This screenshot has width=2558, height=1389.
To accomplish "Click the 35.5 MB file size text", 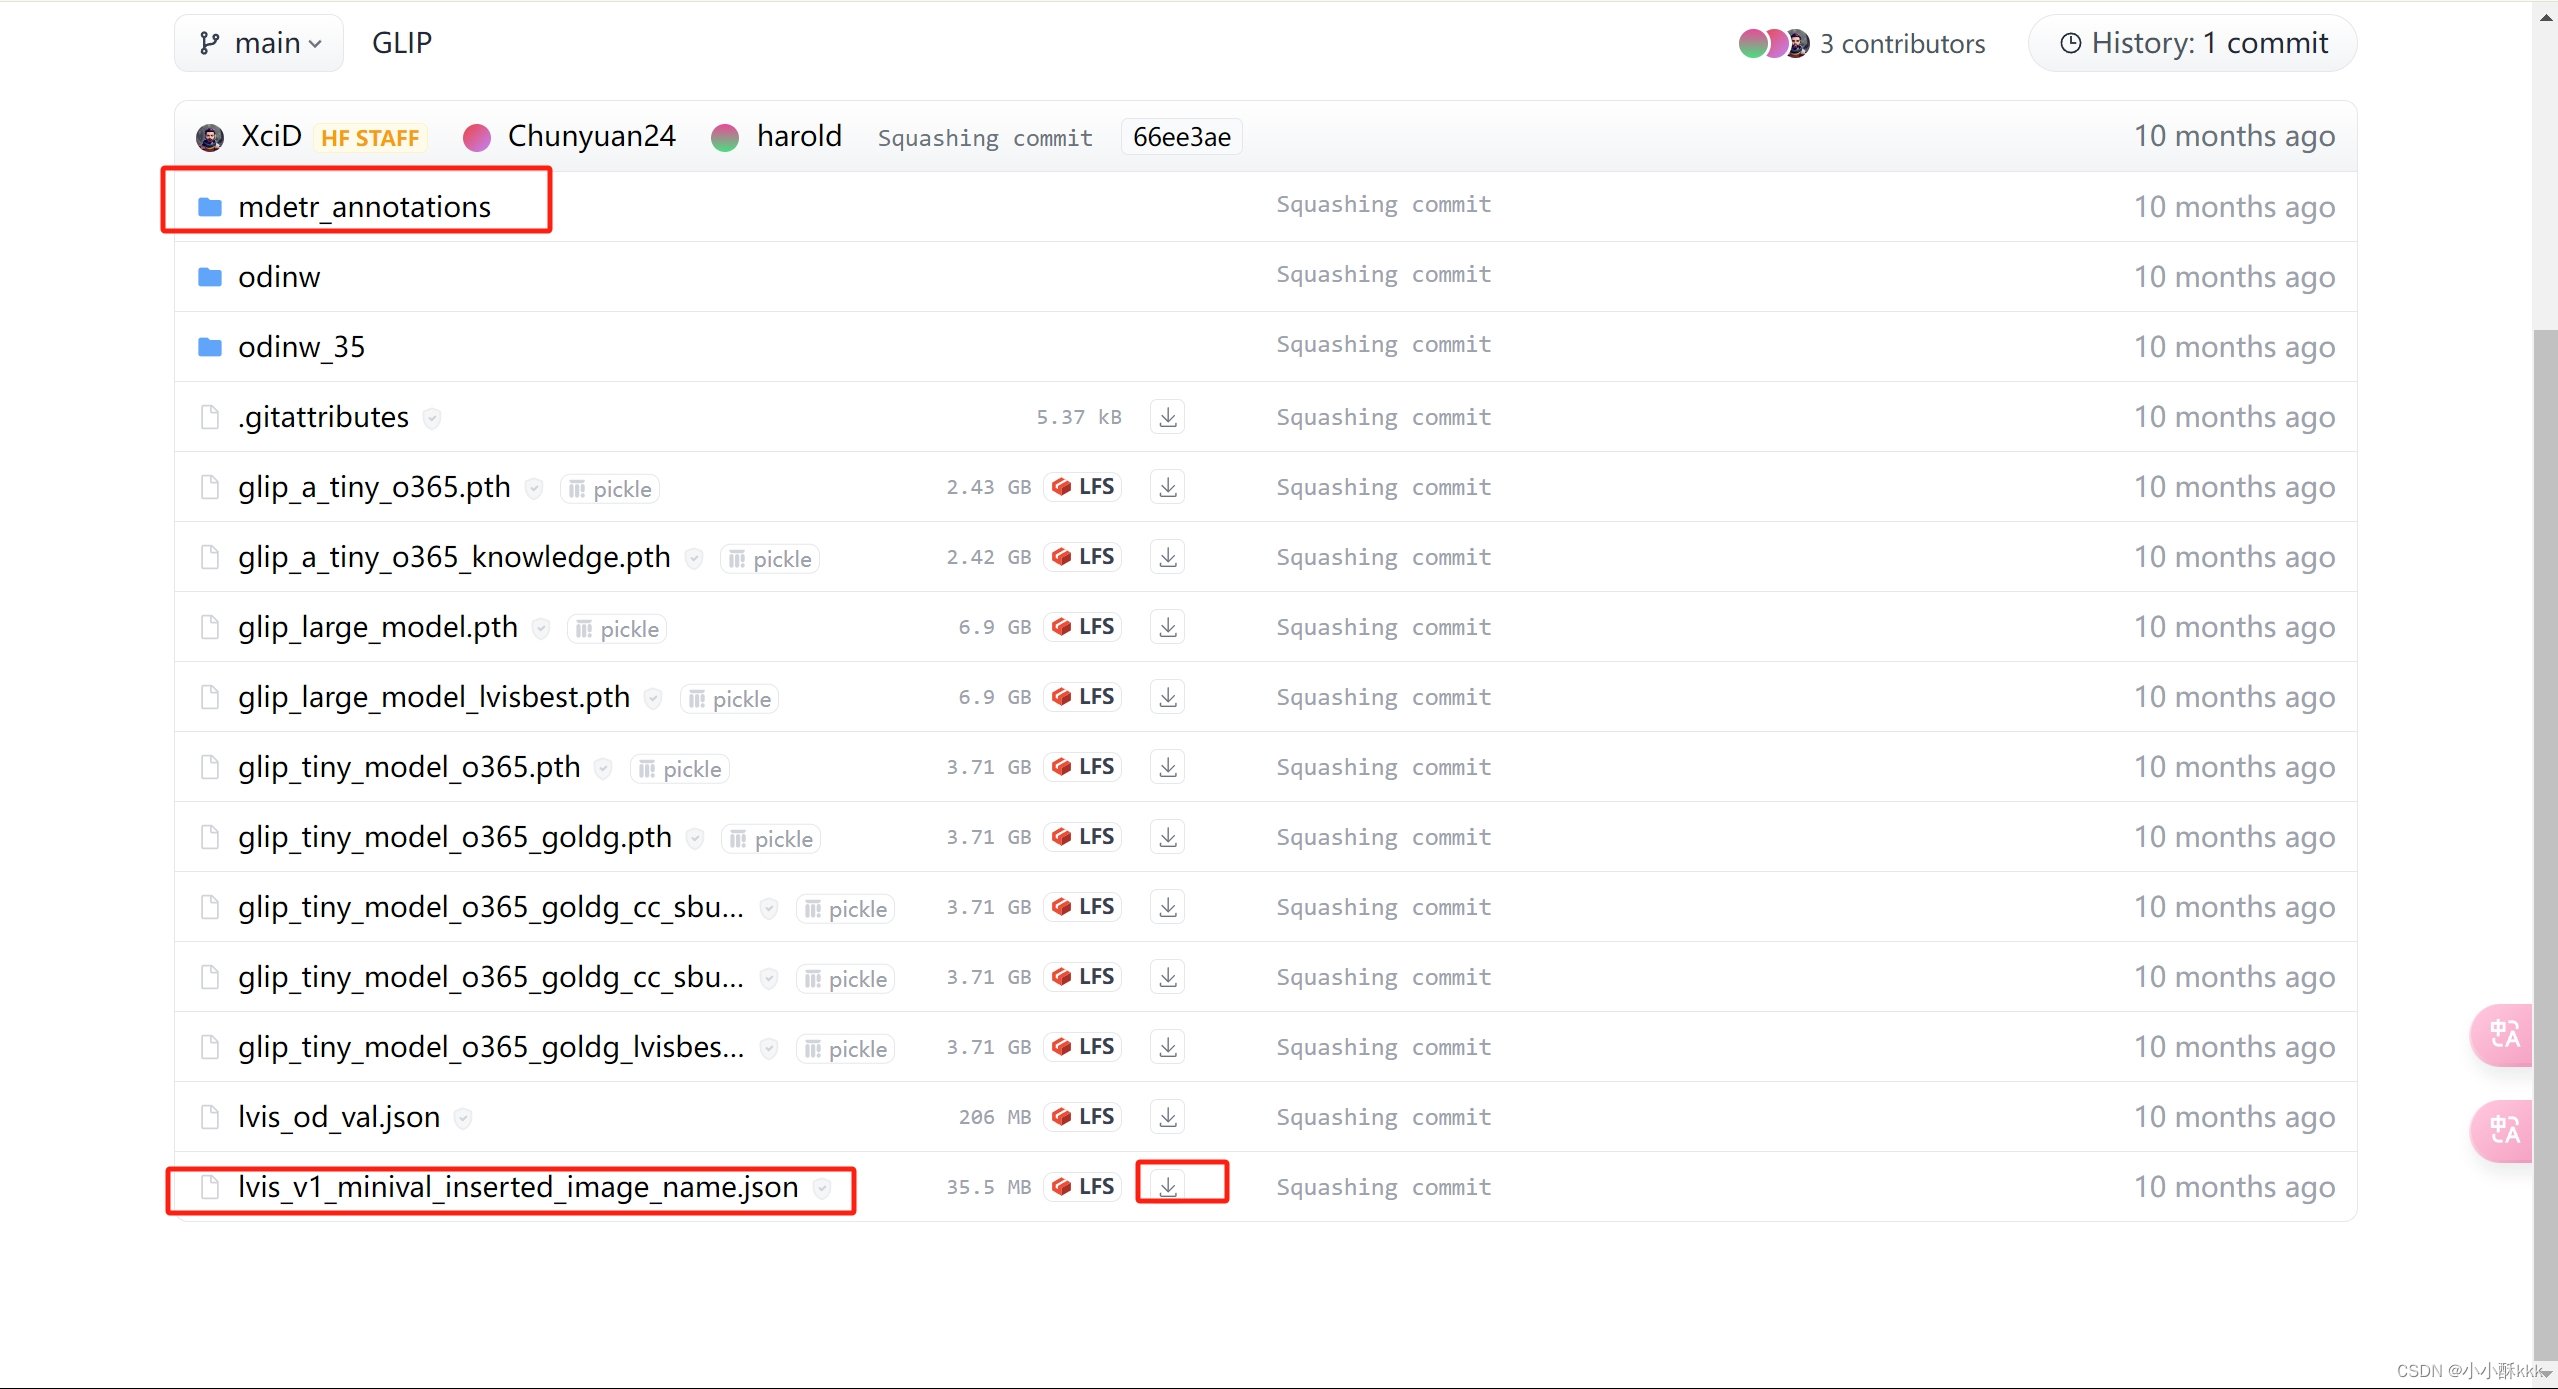I will click(x=988, y=1188).
